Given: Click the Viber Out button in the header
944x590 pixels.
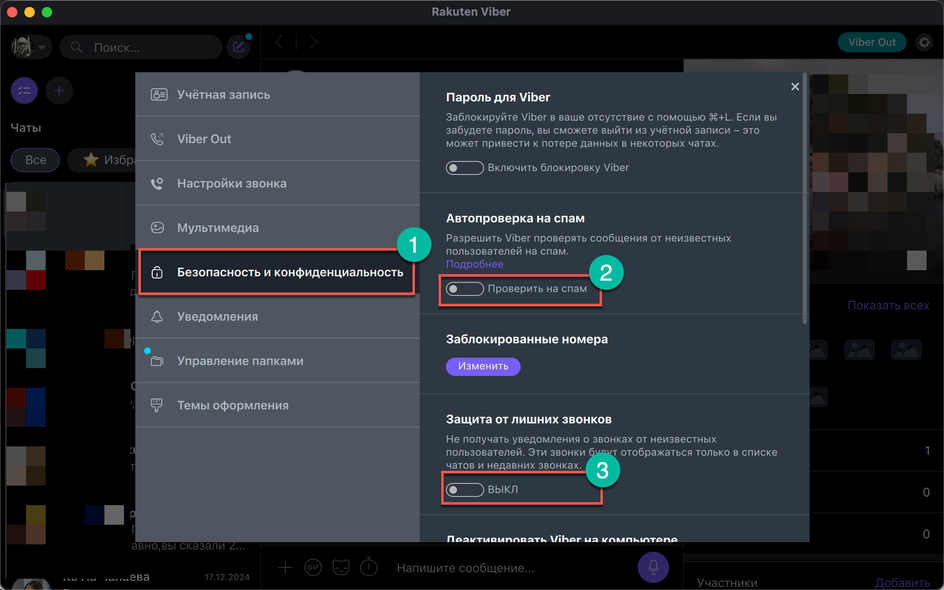Looking at the screenshot, I should (x=872, y=42).
